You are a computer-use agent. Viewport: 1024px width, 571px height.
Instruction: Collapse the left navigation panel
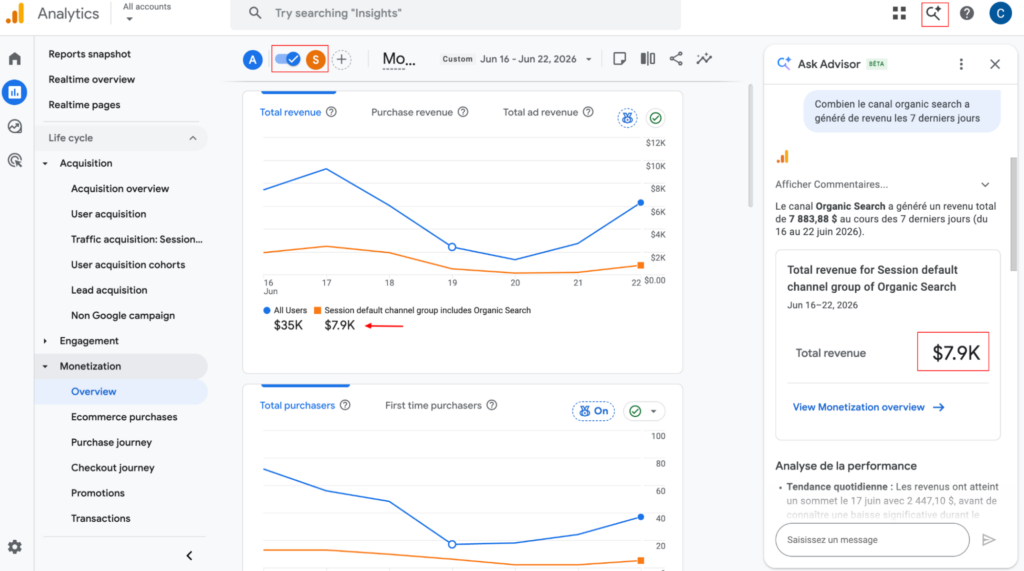[189, 556]
